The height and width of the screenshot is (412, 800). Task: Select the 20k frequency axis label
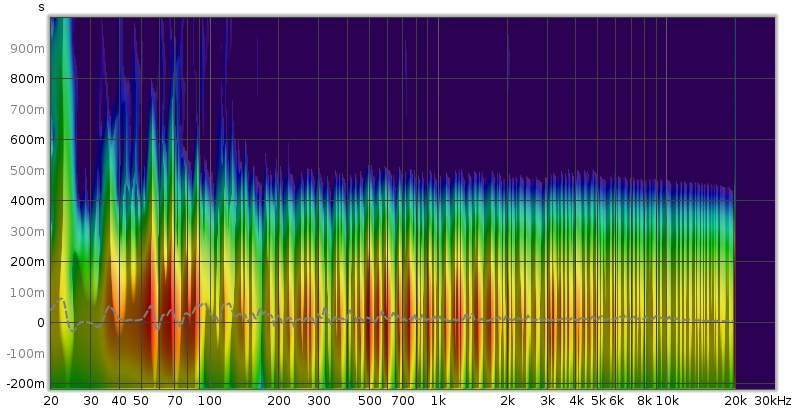(737, 401)
